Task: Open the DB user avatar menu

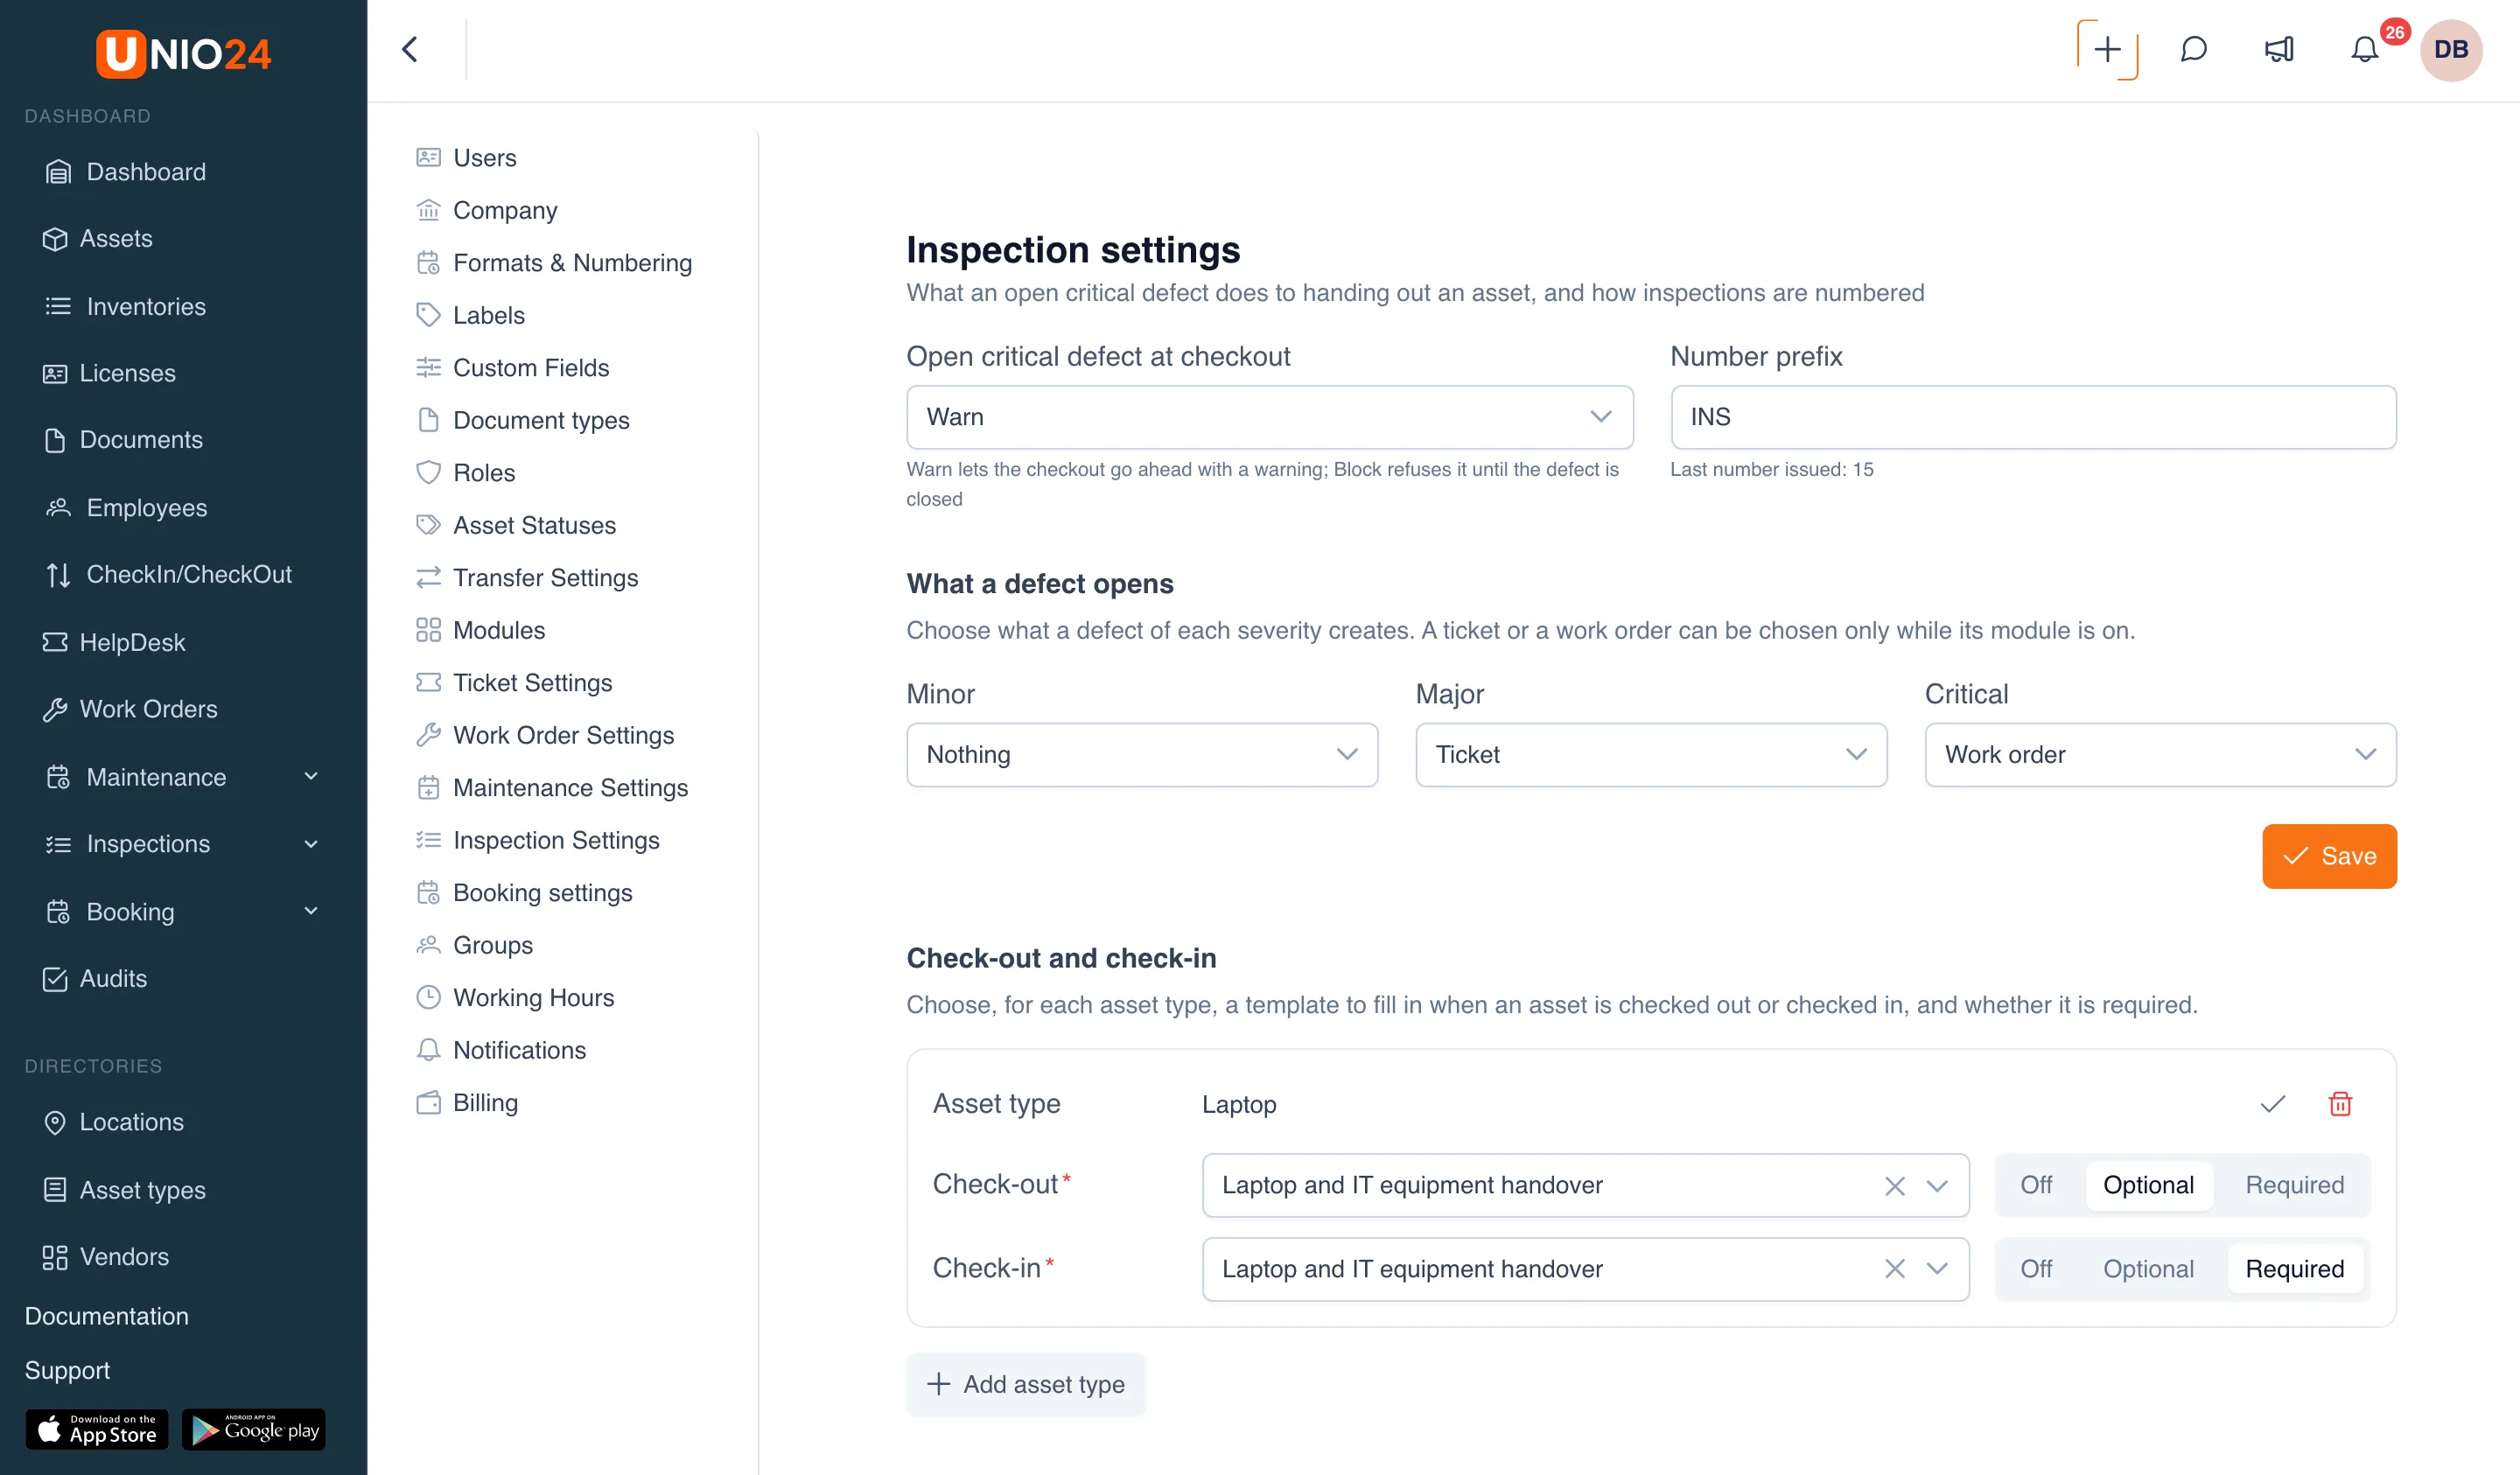Action: (x=2451, y=49)
